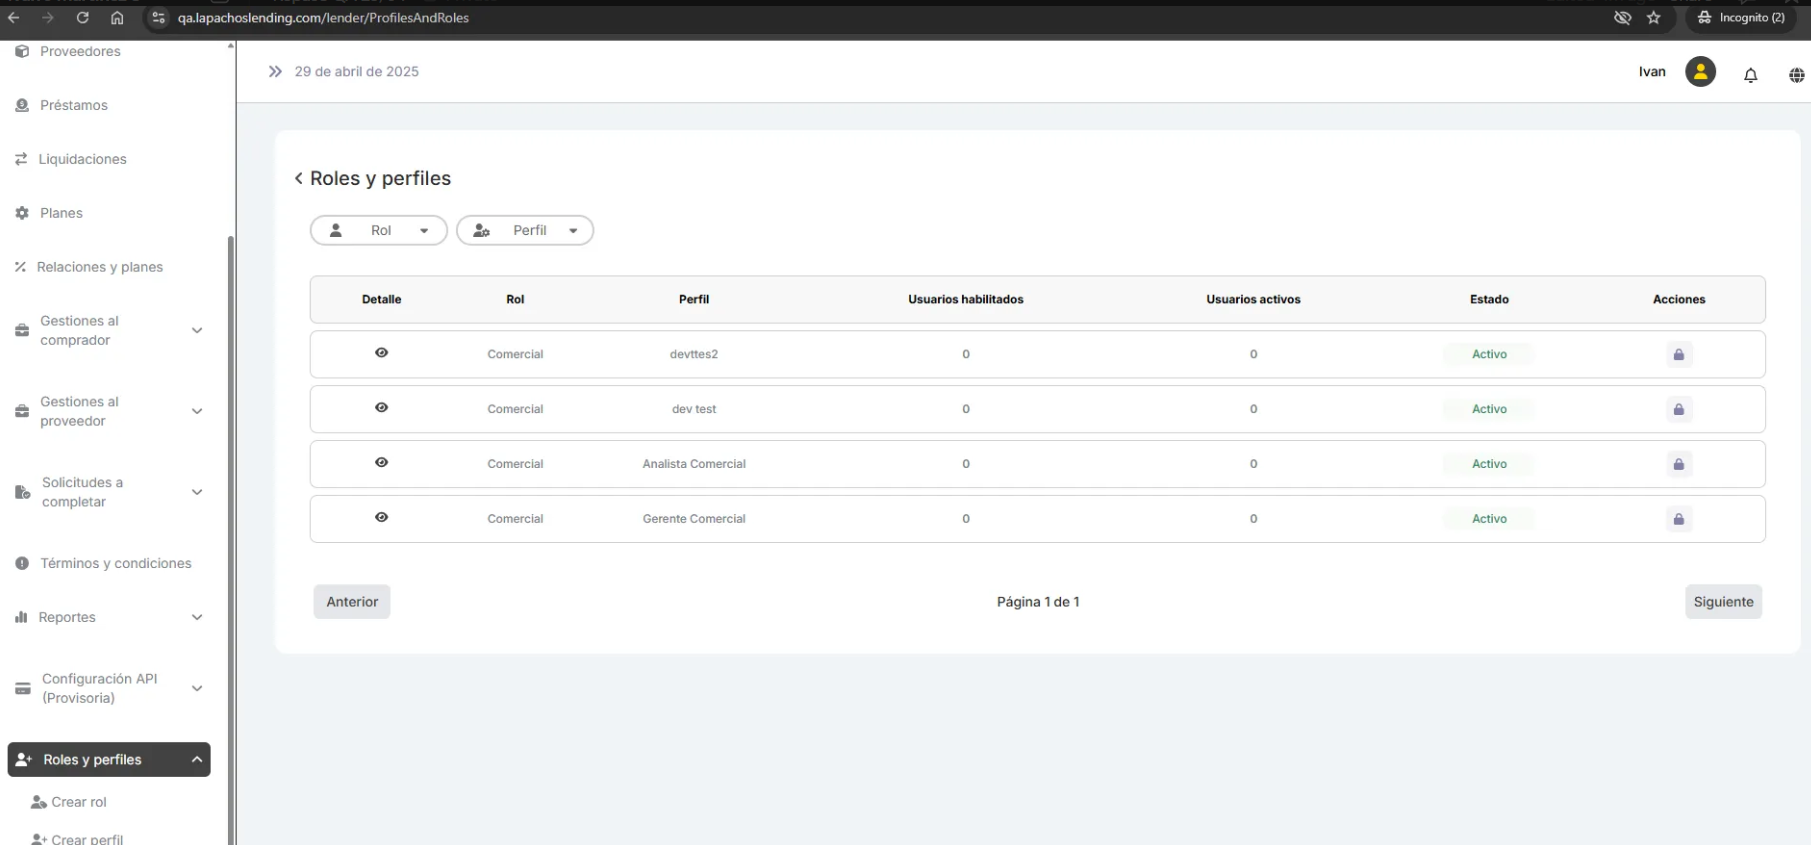Click the browser address bar URL
Viewport: 1811px width, 845px height.
pyautogui.click(x=323, y=18)
